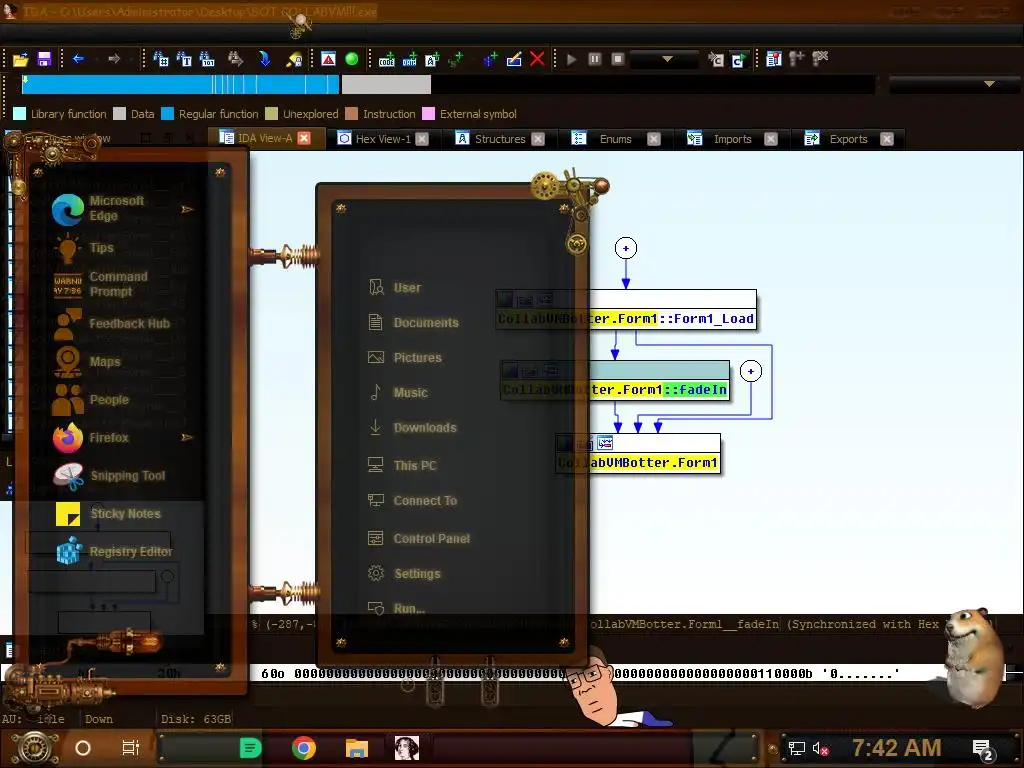This screenshot has width=1024, height=768.
Task: Open the debugger selection dropdown
Action: 665,59
